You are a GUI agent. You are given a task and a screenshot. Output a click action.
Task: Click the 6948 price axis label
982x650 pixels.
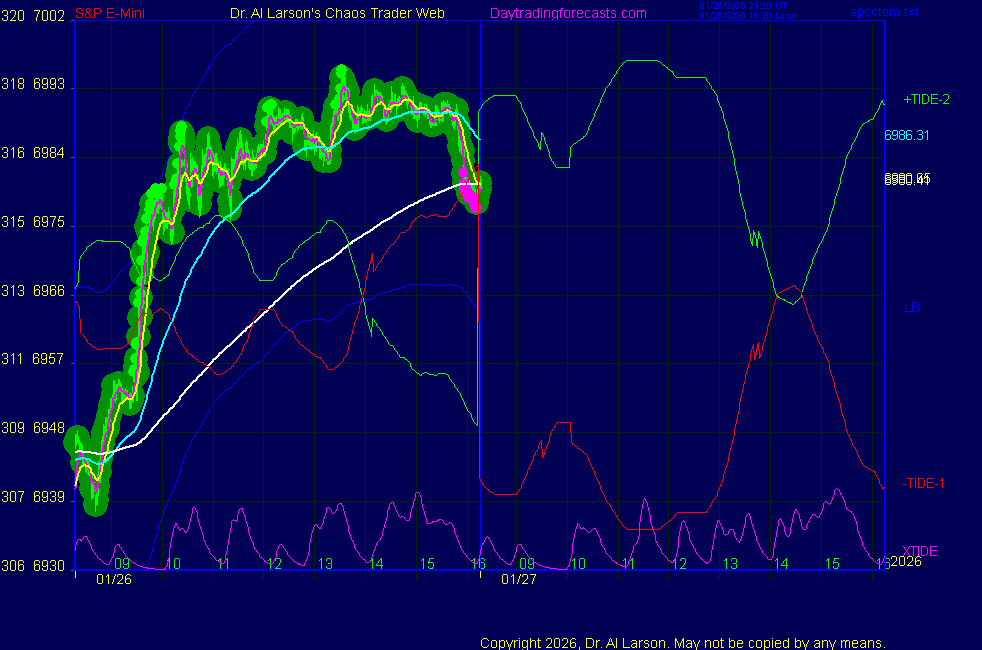[49, 429]
